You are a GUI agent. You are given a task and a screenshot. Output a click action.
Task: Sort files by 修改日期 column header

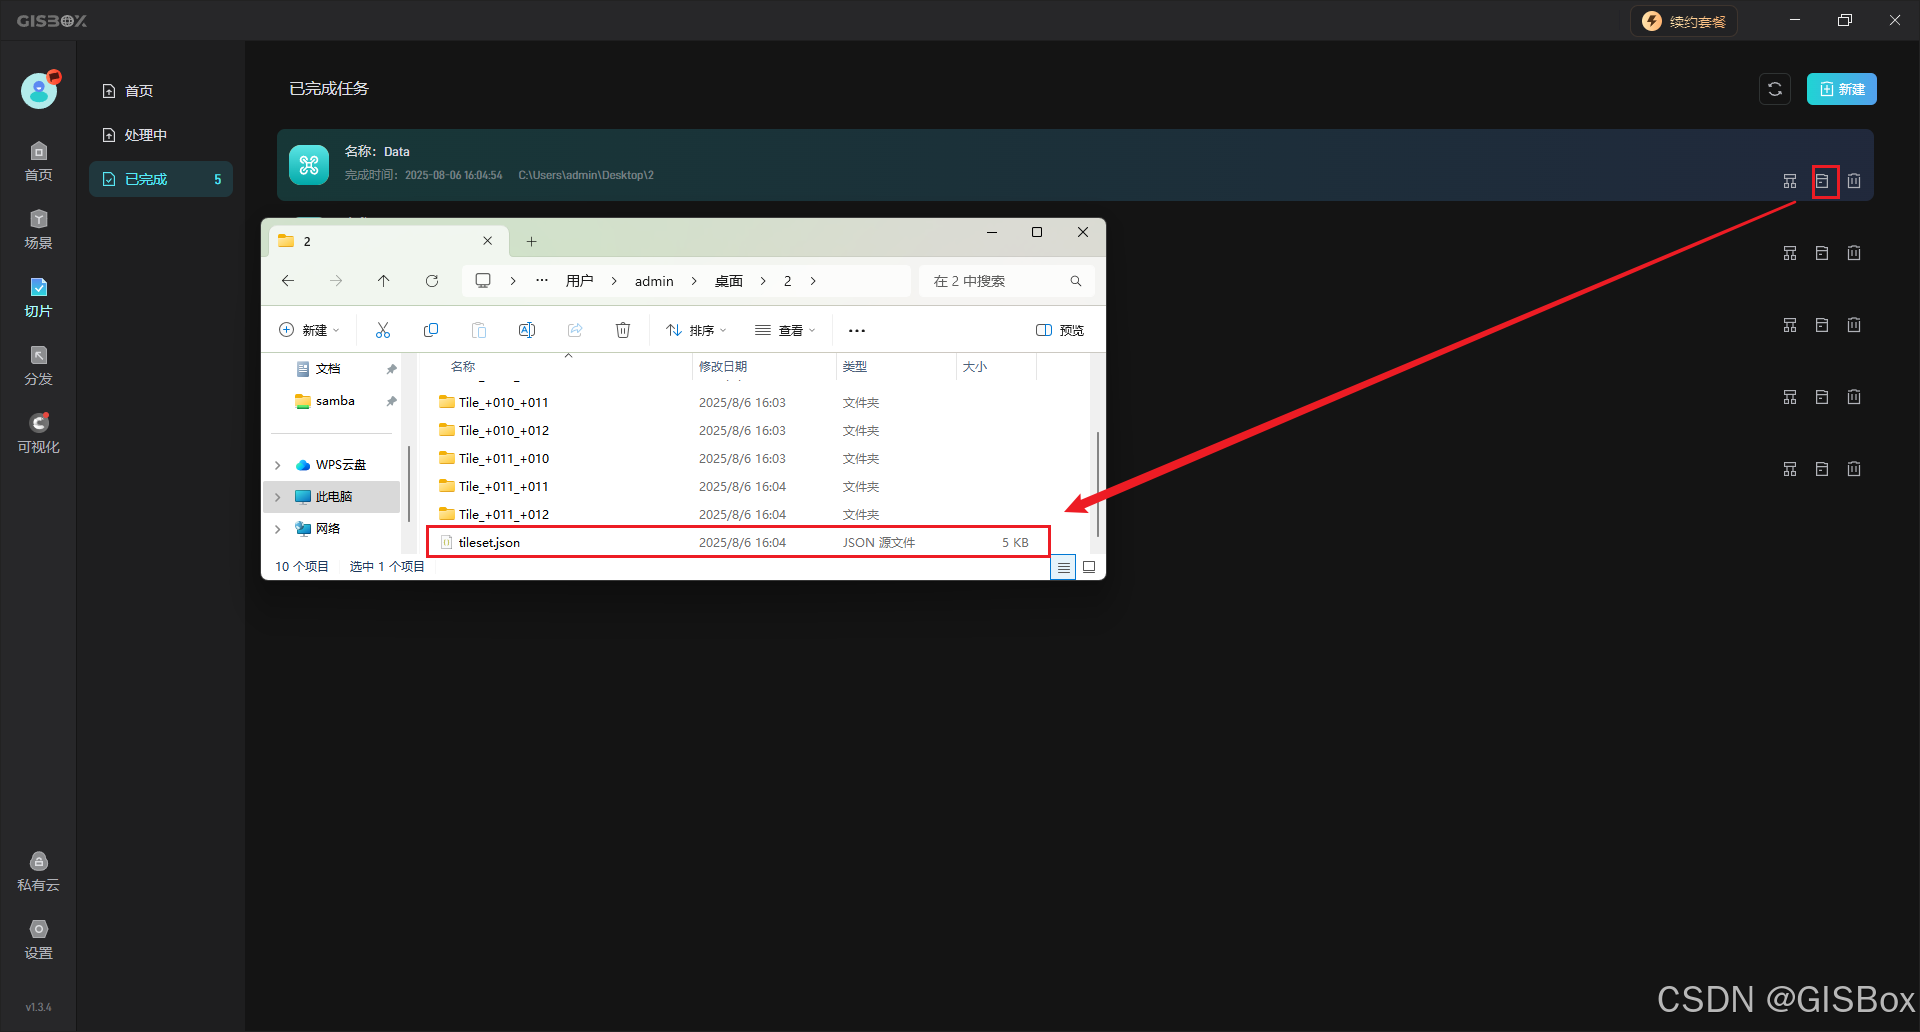[x=764, y=367]
